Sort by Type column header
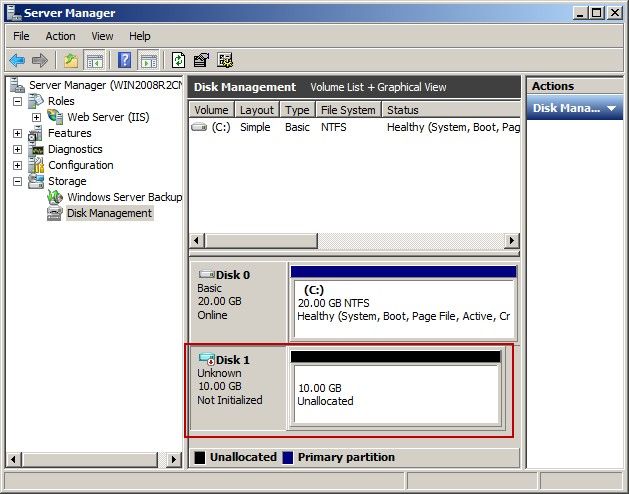The image size is (629, 494). tap(297, 110)
